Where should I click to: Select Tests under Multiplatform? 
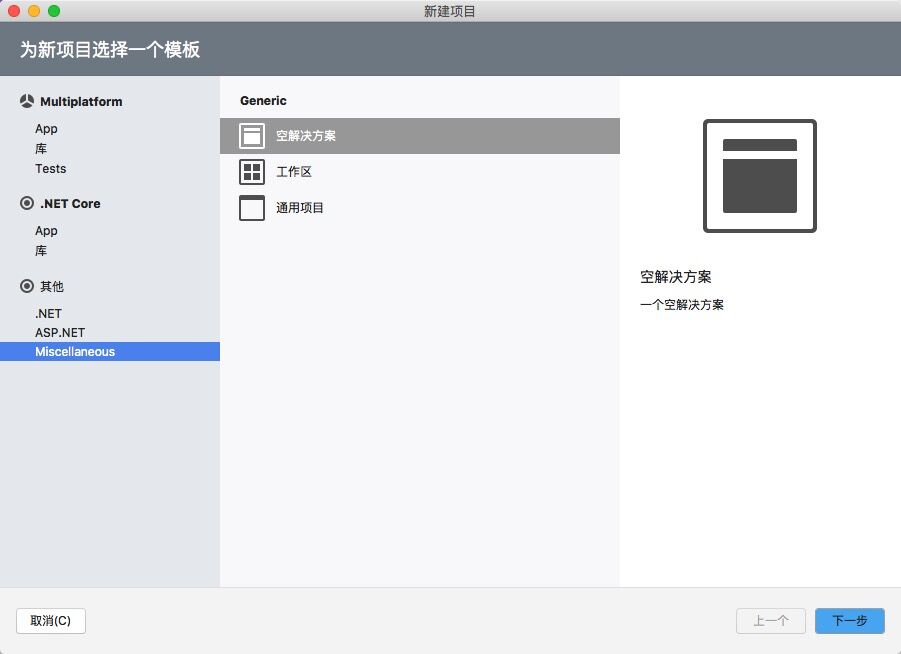51,168
